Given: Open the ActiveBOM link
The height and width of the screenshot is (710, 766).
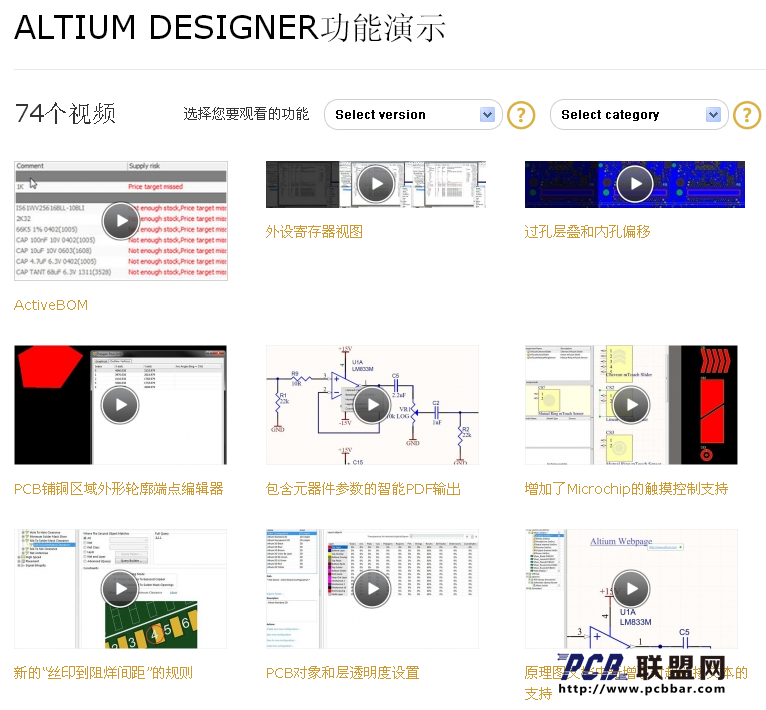Looking at the screenshot, I should coord(51,305).
